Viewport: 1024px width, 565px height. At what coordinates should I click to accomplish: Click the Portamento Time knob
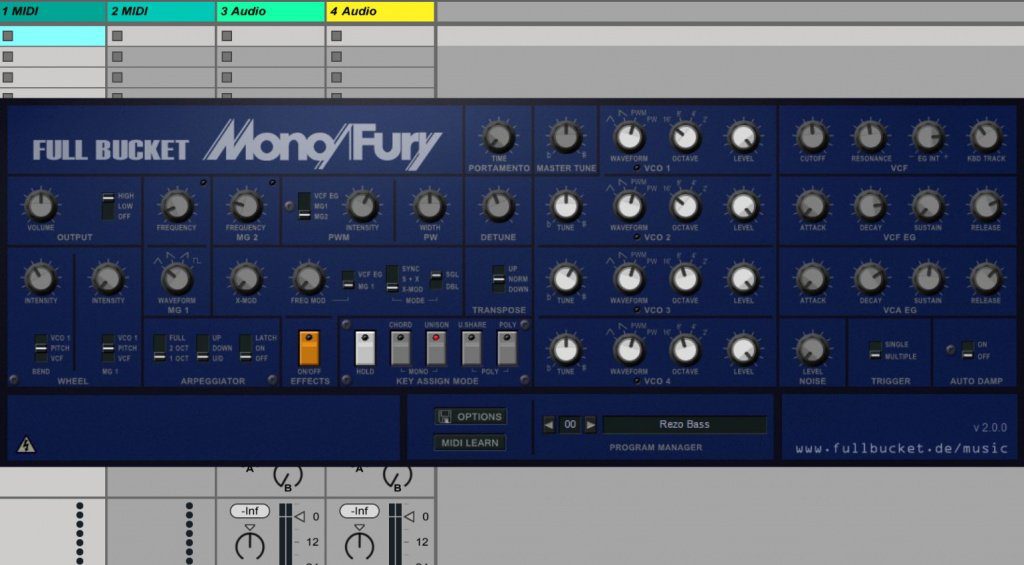(x=498, y=137)
